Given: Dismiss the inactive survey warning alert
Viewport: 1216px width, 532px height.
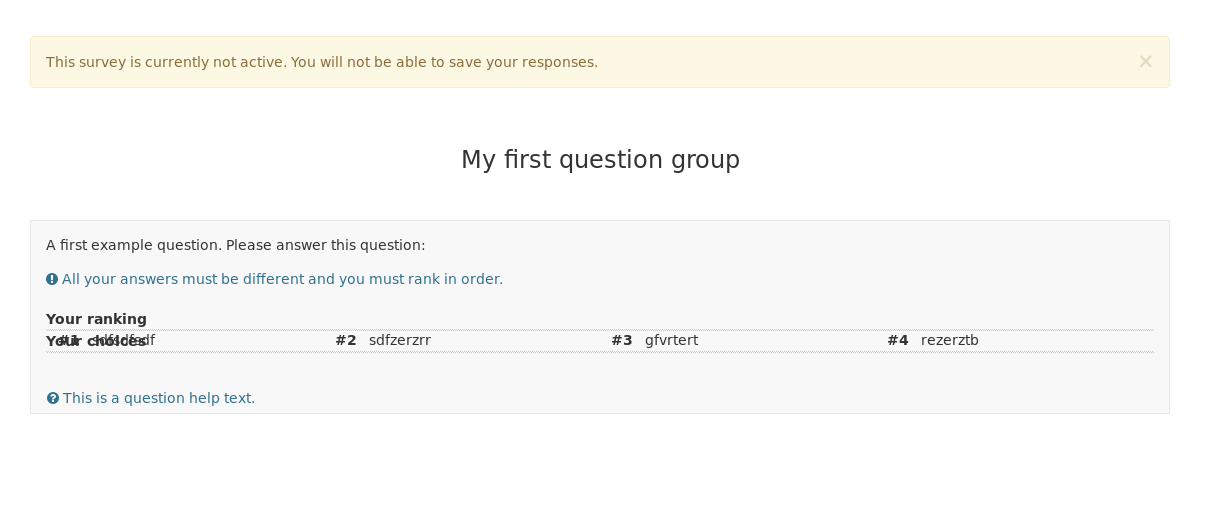Looking at the screenshot, I should pyautogui.click(x=1145, y=62).
